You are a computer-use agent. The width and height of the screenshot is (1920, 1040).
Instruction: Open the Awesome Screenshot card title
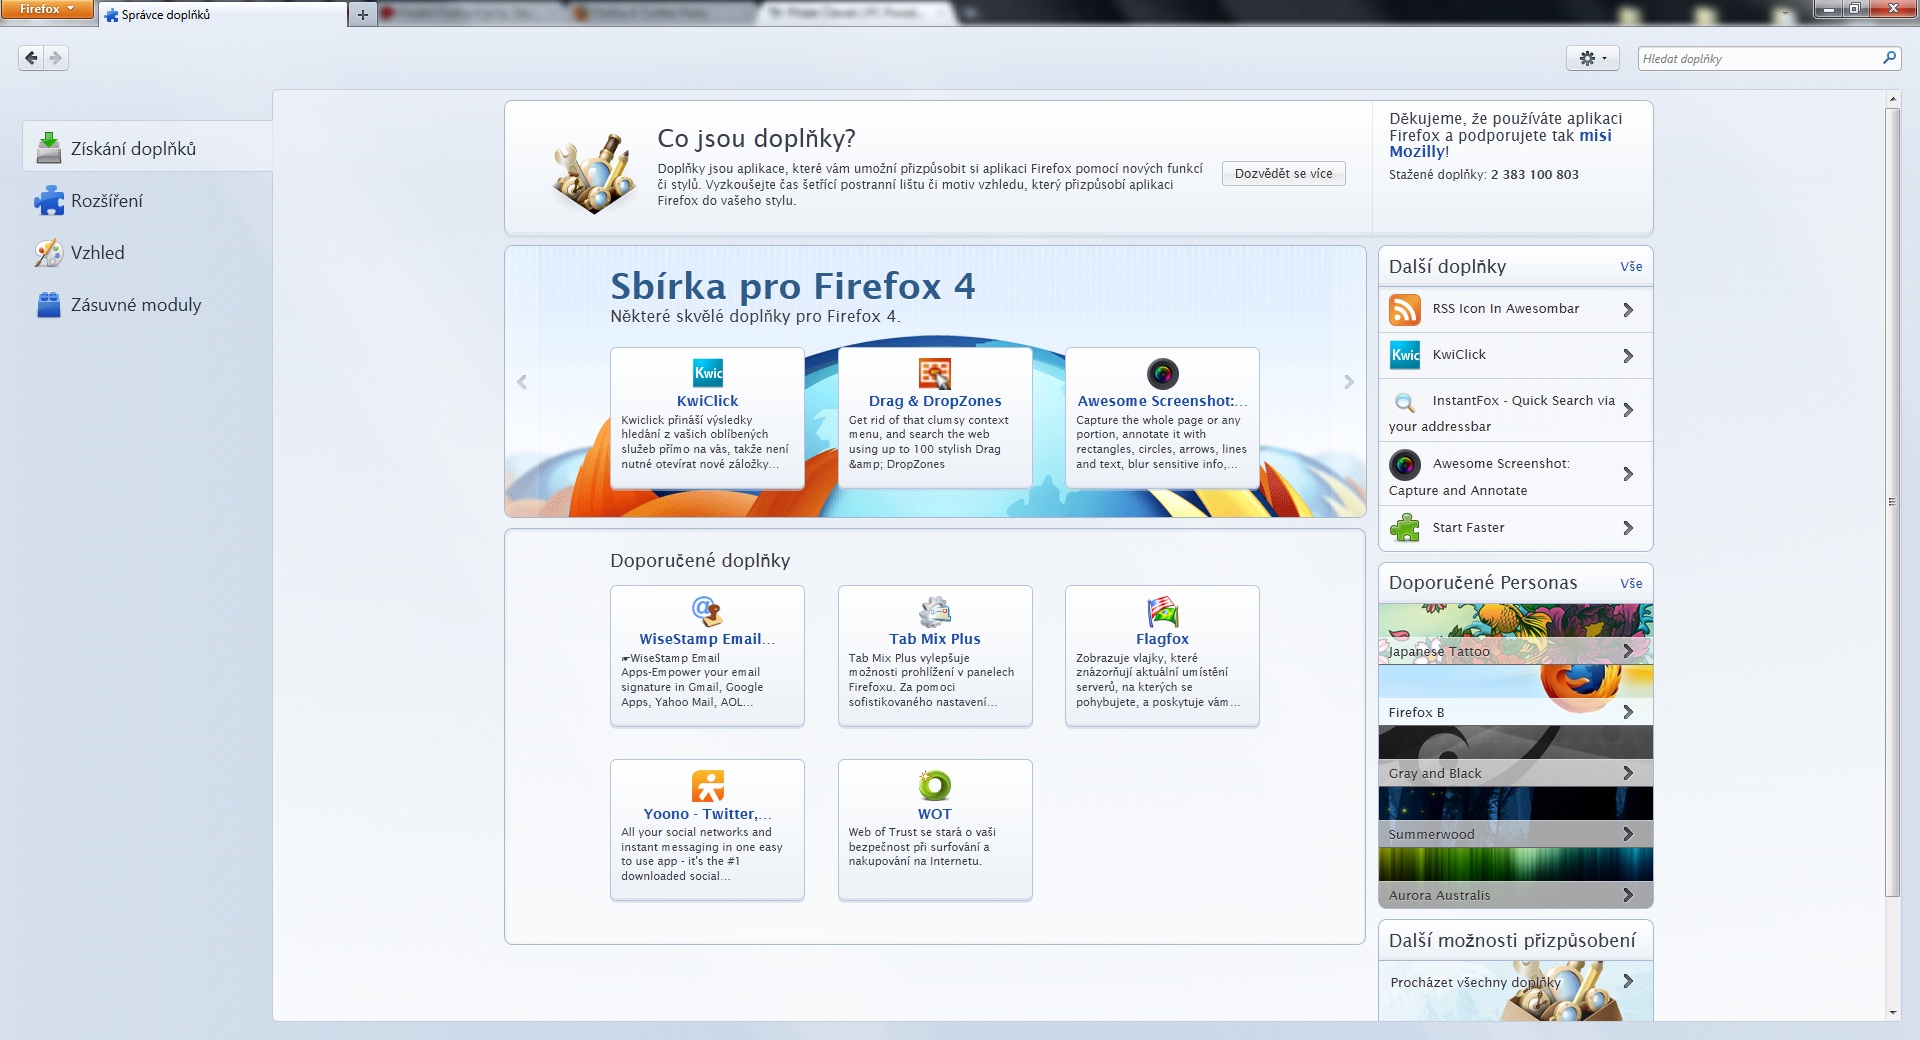point(1162,401)
